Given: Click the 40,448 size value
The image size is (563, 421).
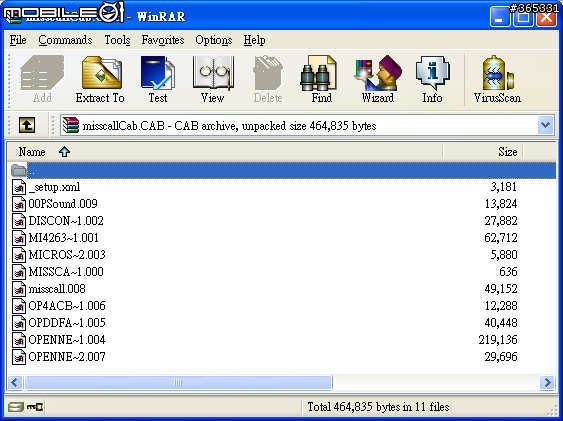Looking at the screenshot, I should tap(501, 323).
